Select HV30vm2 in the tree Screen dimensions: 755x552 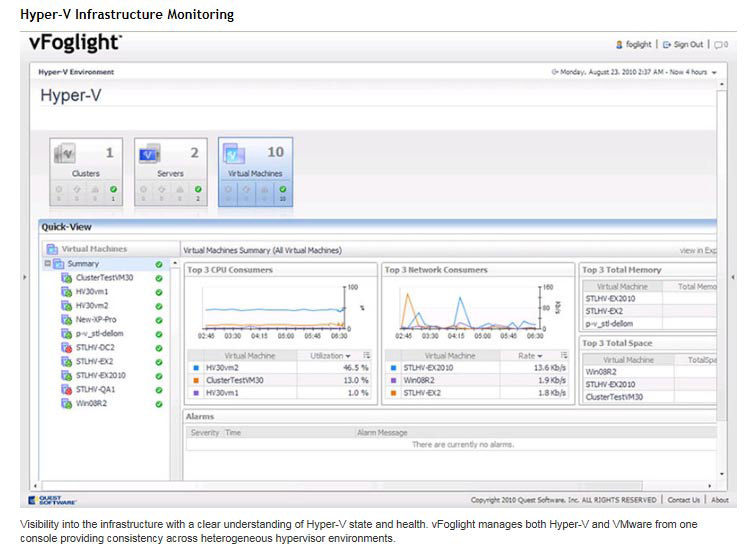click(91, 305)
